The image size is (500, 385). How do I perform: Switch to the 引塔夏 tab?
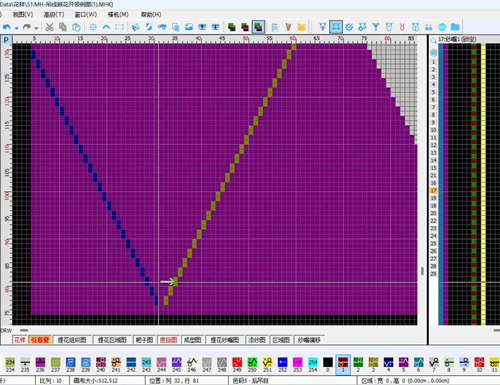[40, 340]
